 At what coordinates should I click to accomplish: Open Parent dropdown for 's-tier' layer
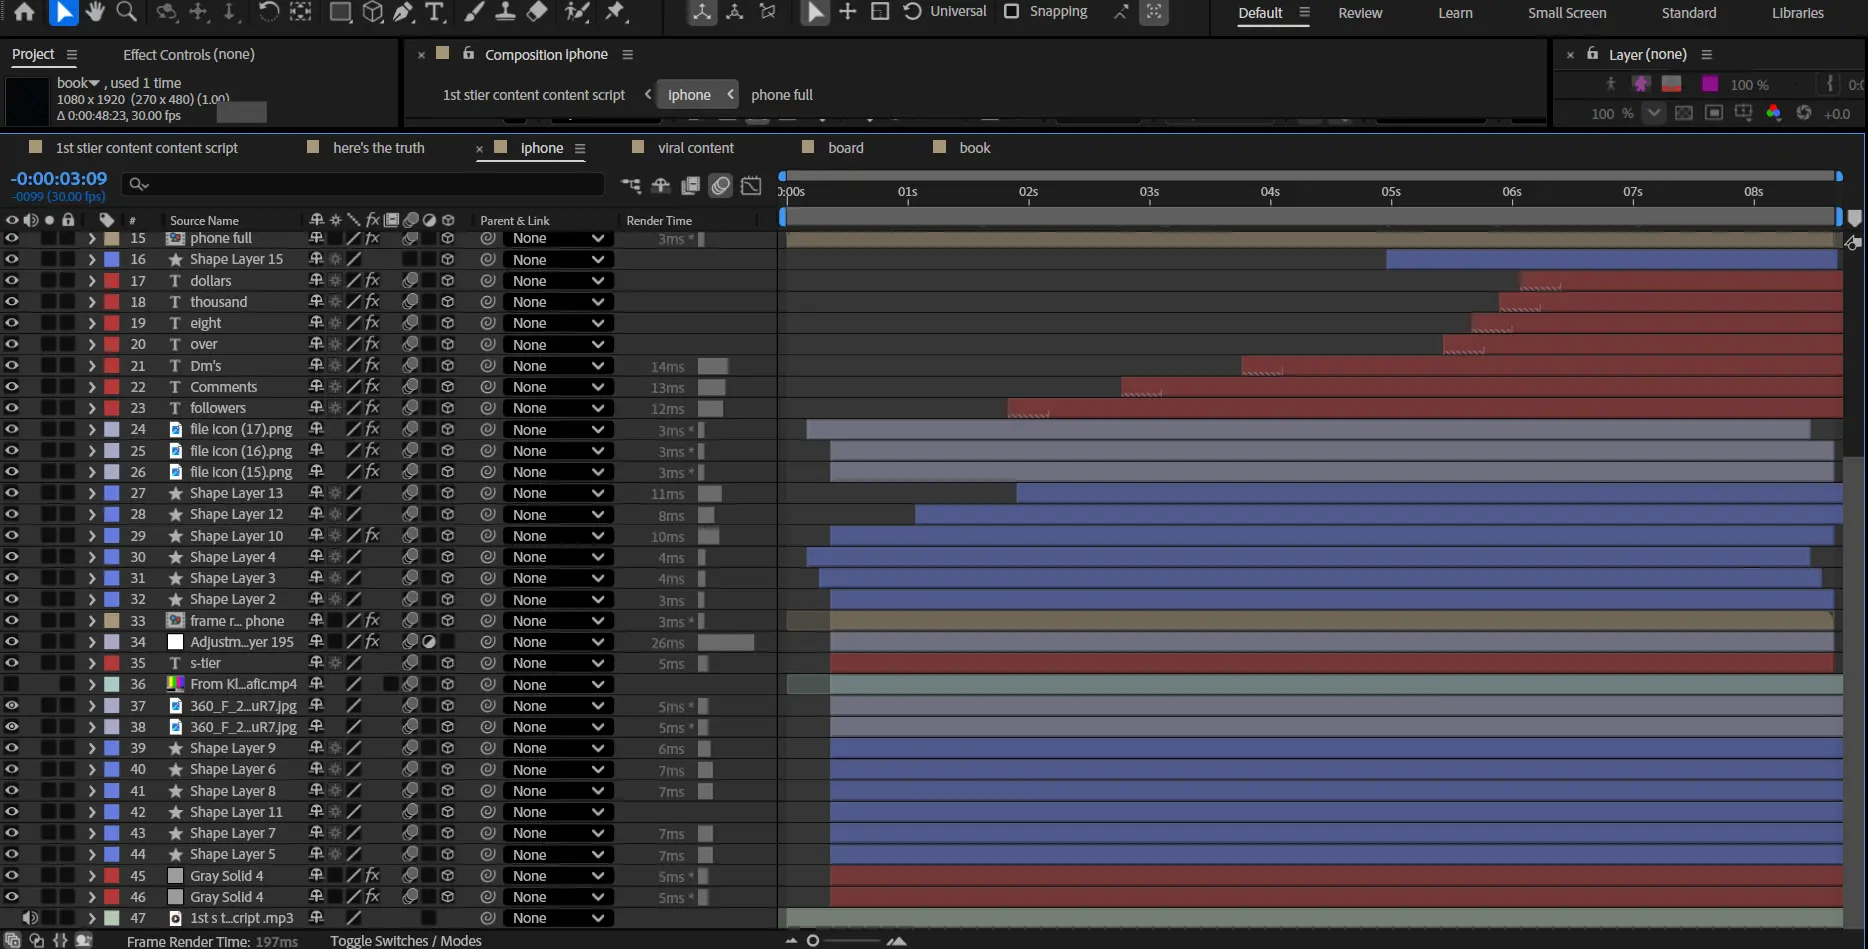557,663
